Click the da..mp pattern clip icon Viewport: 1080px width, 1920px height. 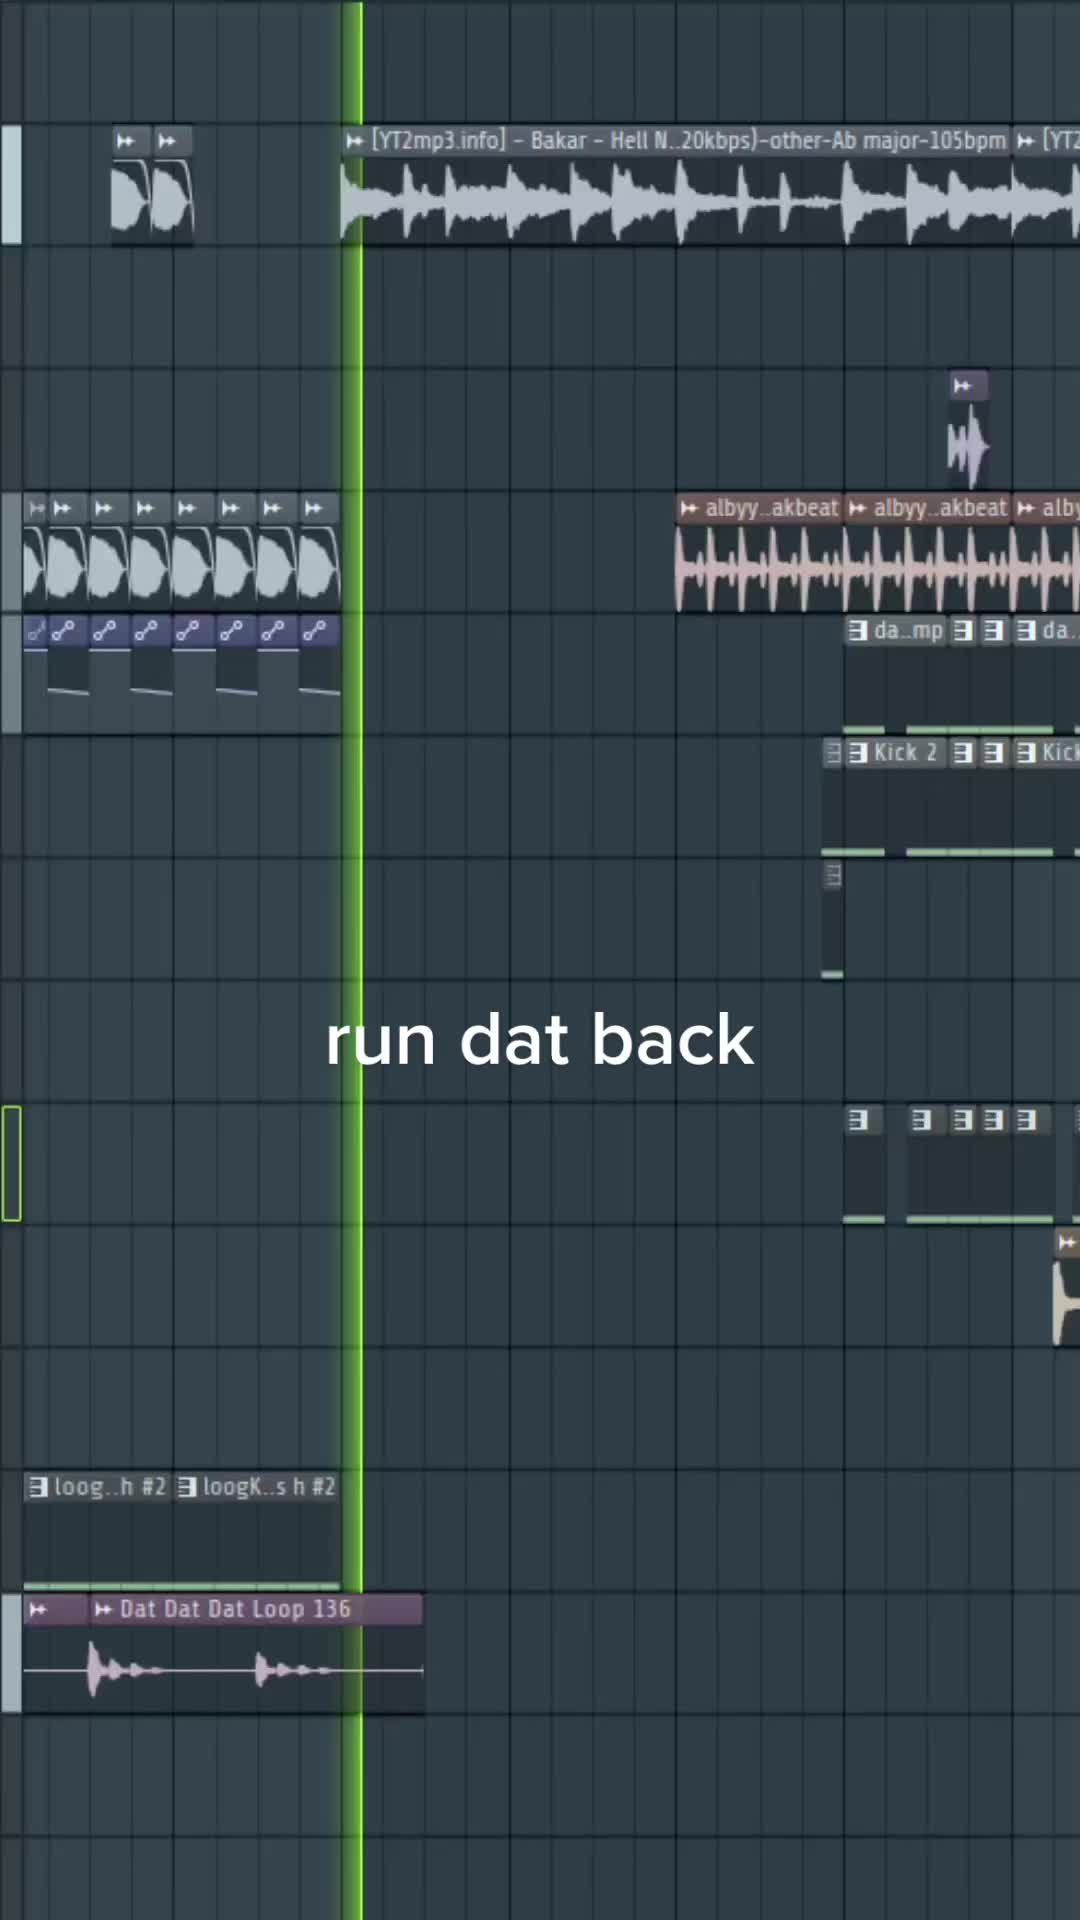pos(858,630)
